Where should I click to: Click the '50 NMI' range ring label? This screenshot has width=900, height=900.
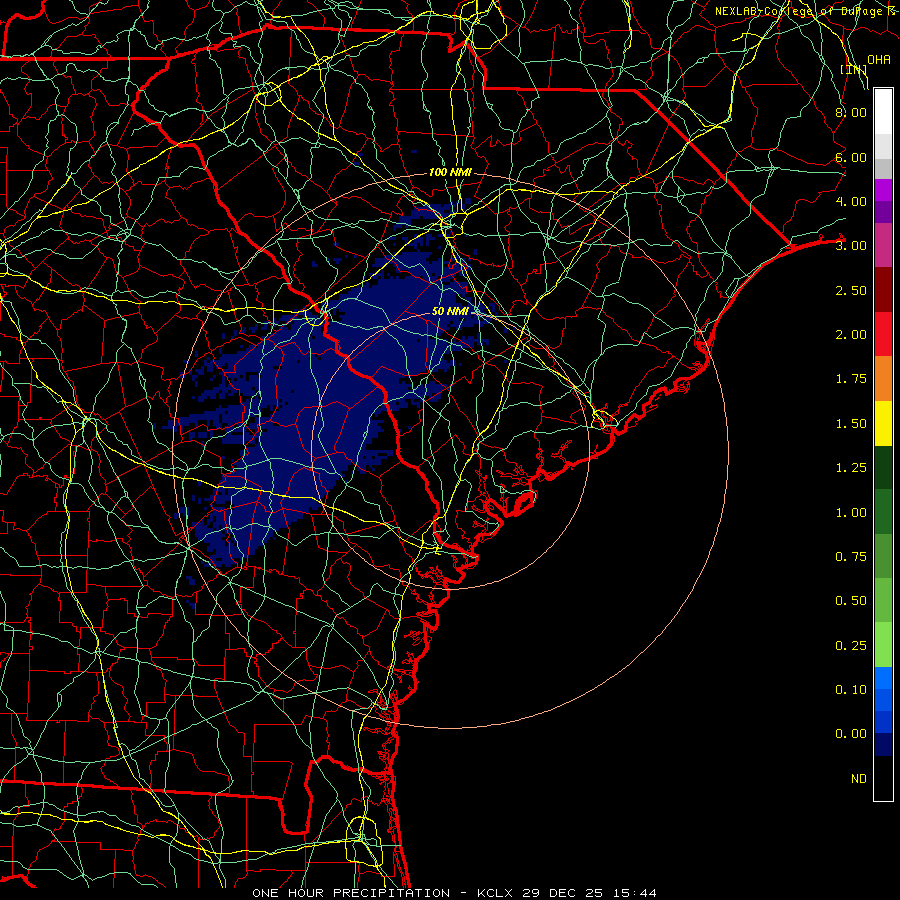click(450, 311)
